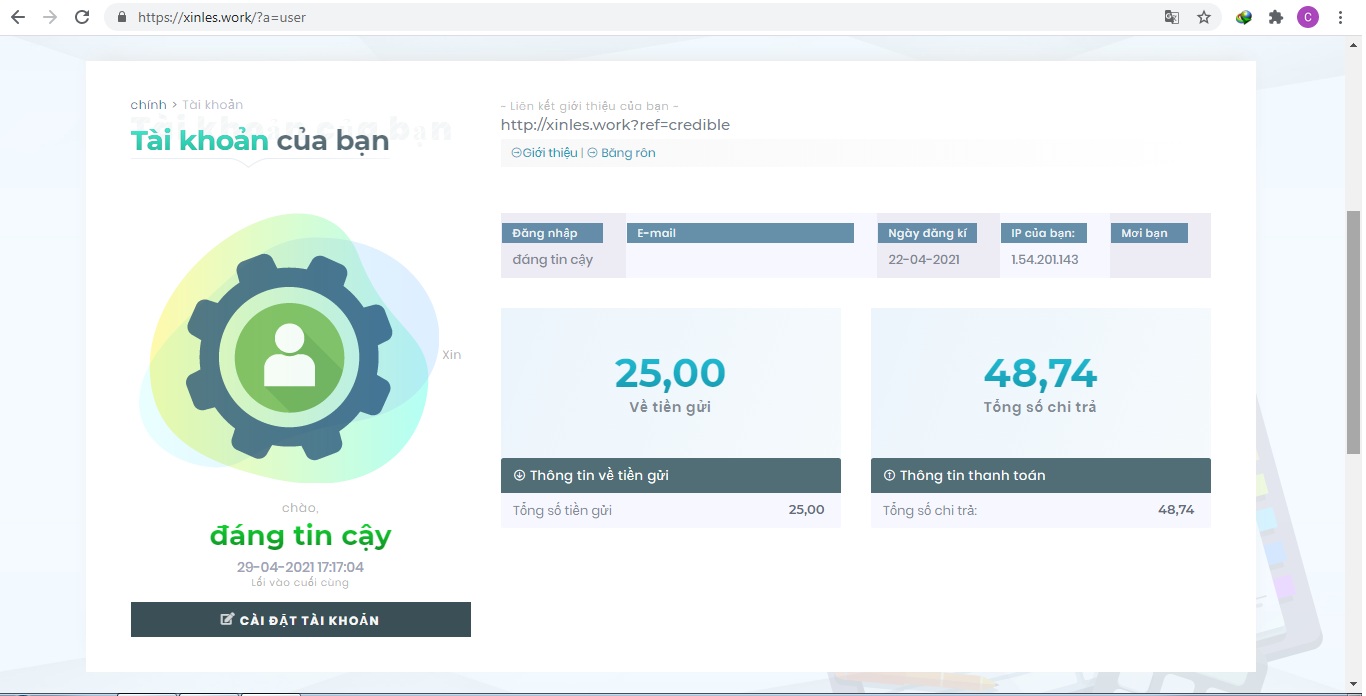
Task: Click the 'Mời bạn' column header
Action: [x=1149, y=233]
